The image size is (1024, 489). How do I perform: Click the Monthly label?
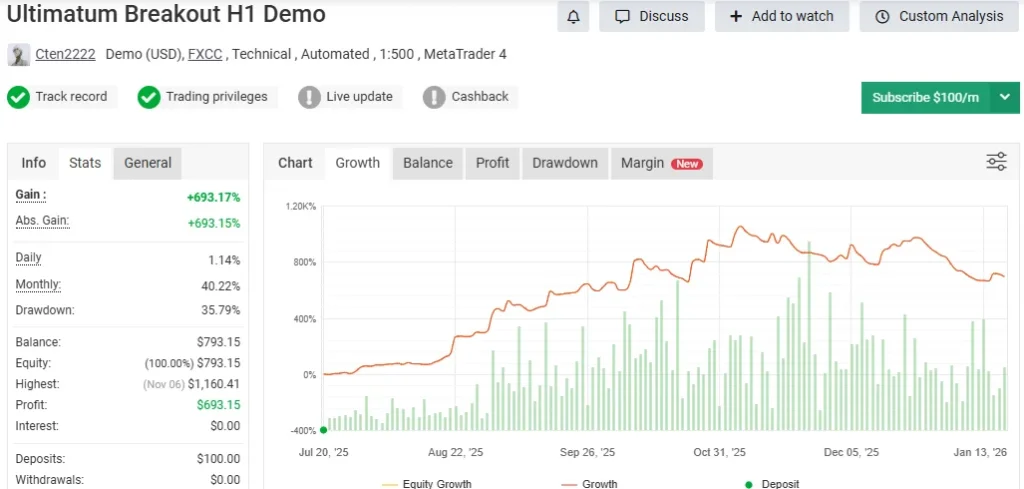38,285
